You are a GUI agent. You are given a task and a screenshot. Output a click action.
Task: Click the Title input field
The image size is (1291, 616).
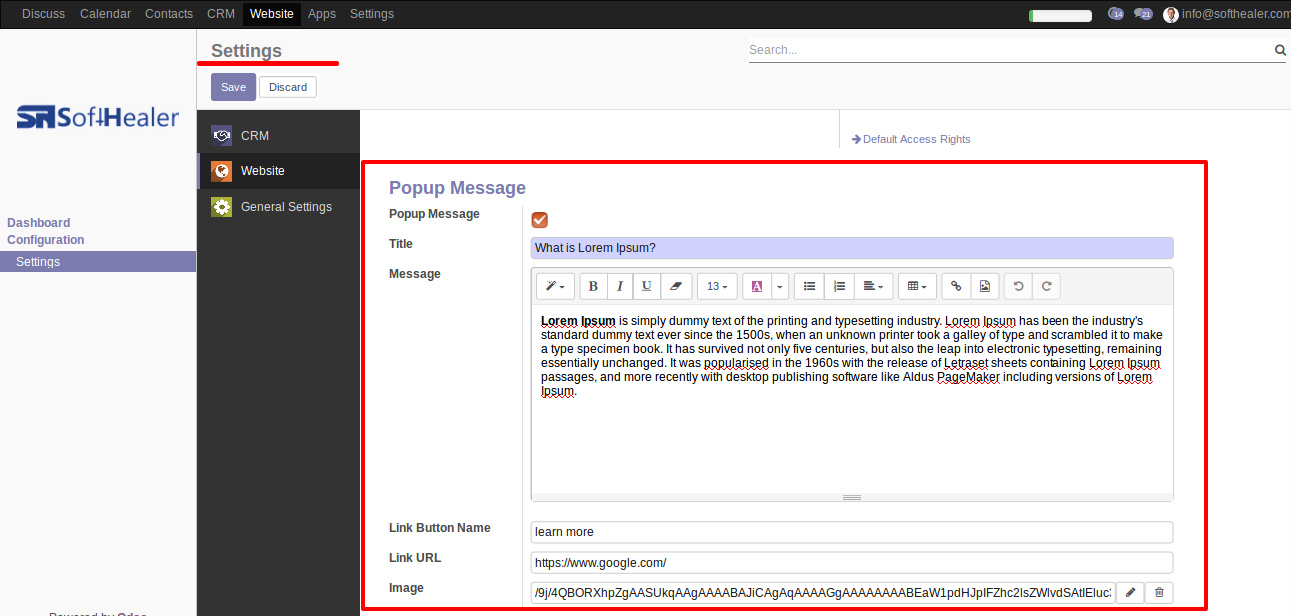tap(852, 248)
